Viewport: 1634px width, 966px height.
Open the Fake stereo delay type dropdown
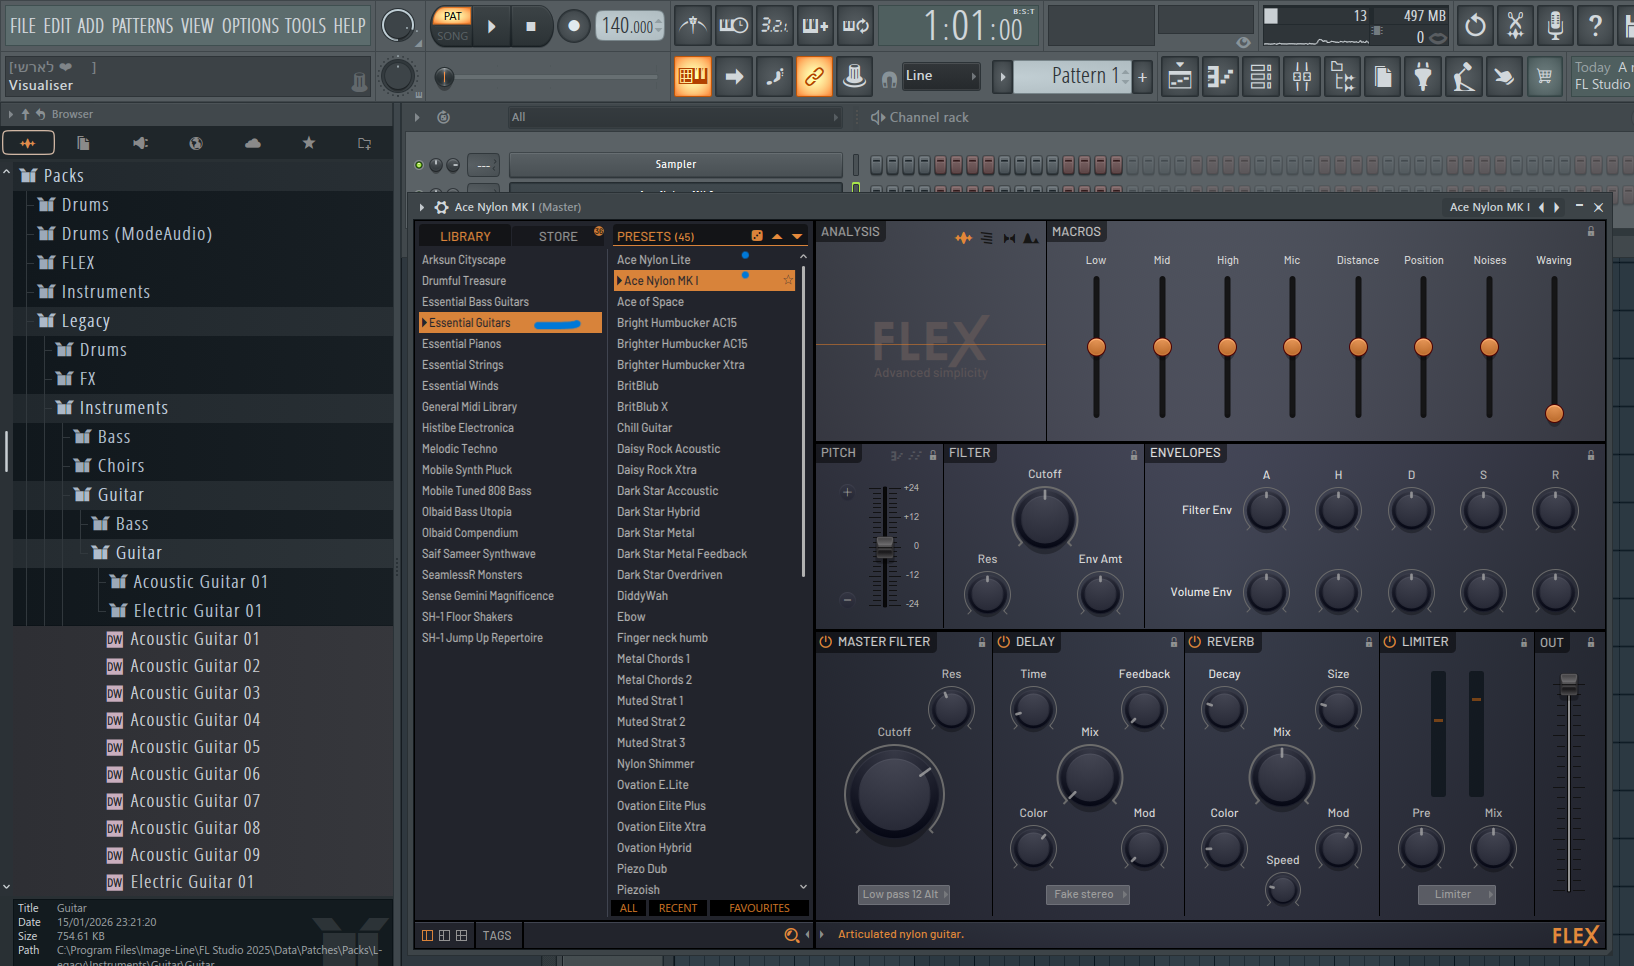(1089, 895)
